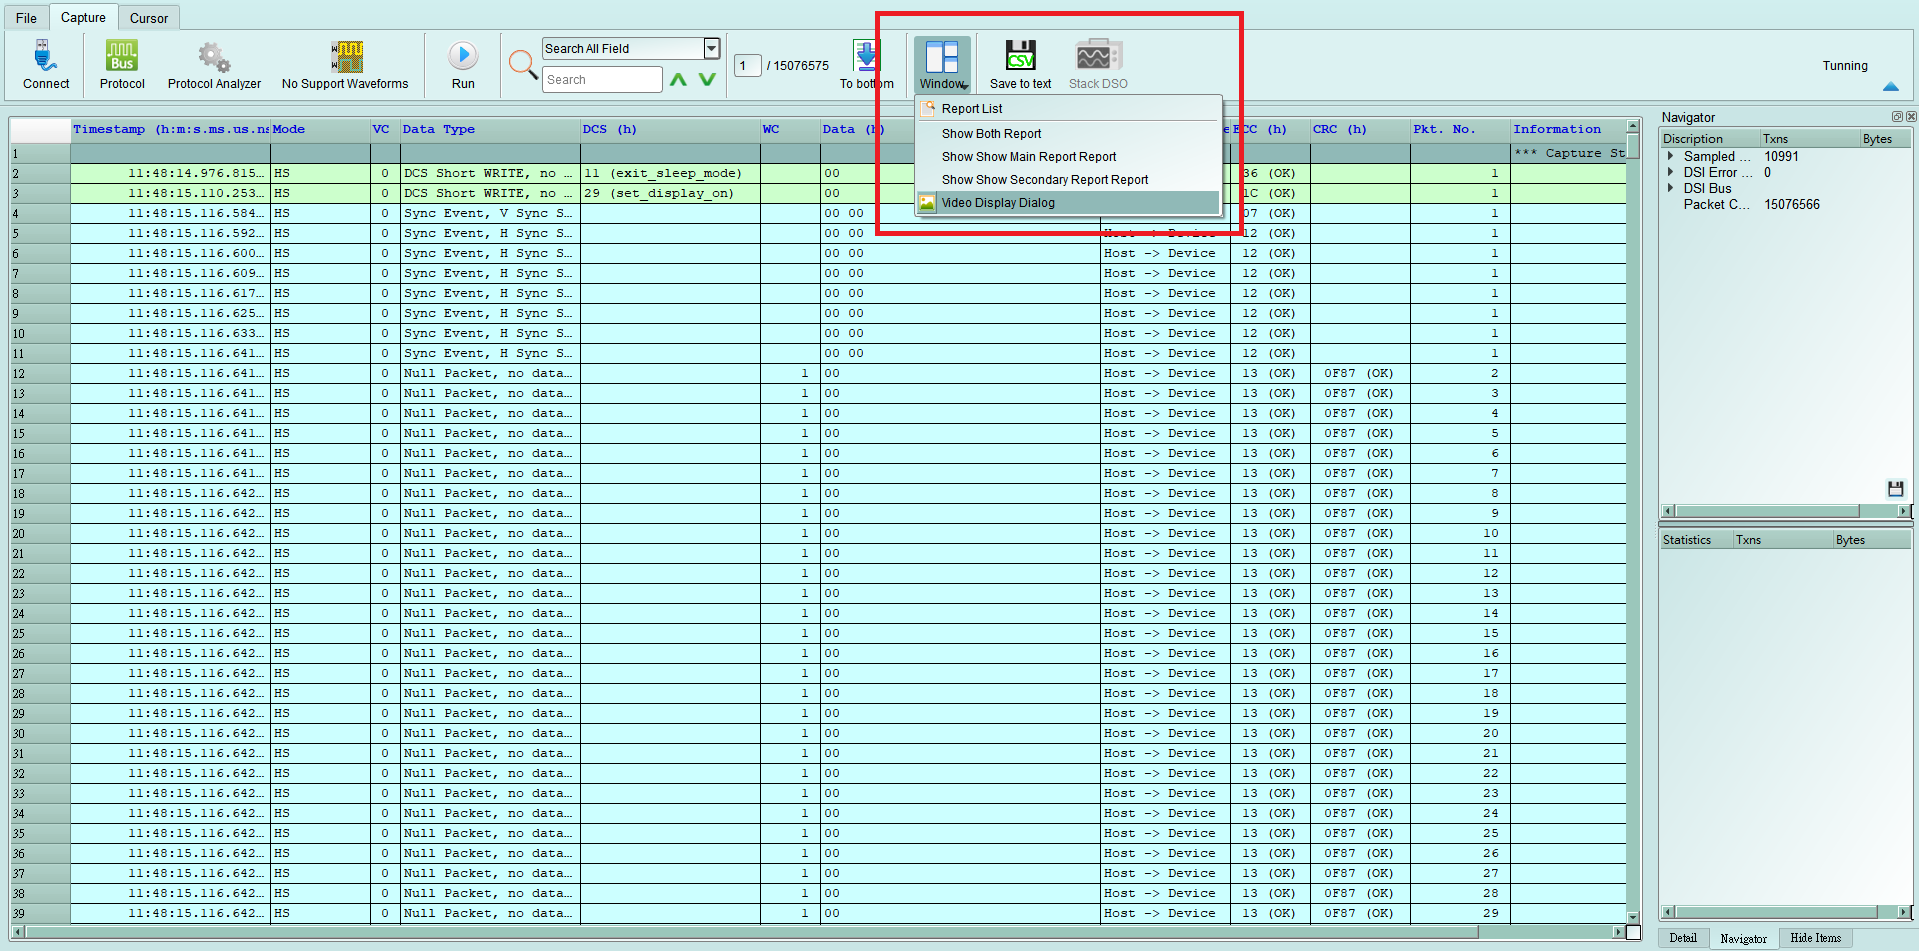This screenshot has height=951, width=1919.
Task: Click the packet number input field
Action: click(748, 66)
